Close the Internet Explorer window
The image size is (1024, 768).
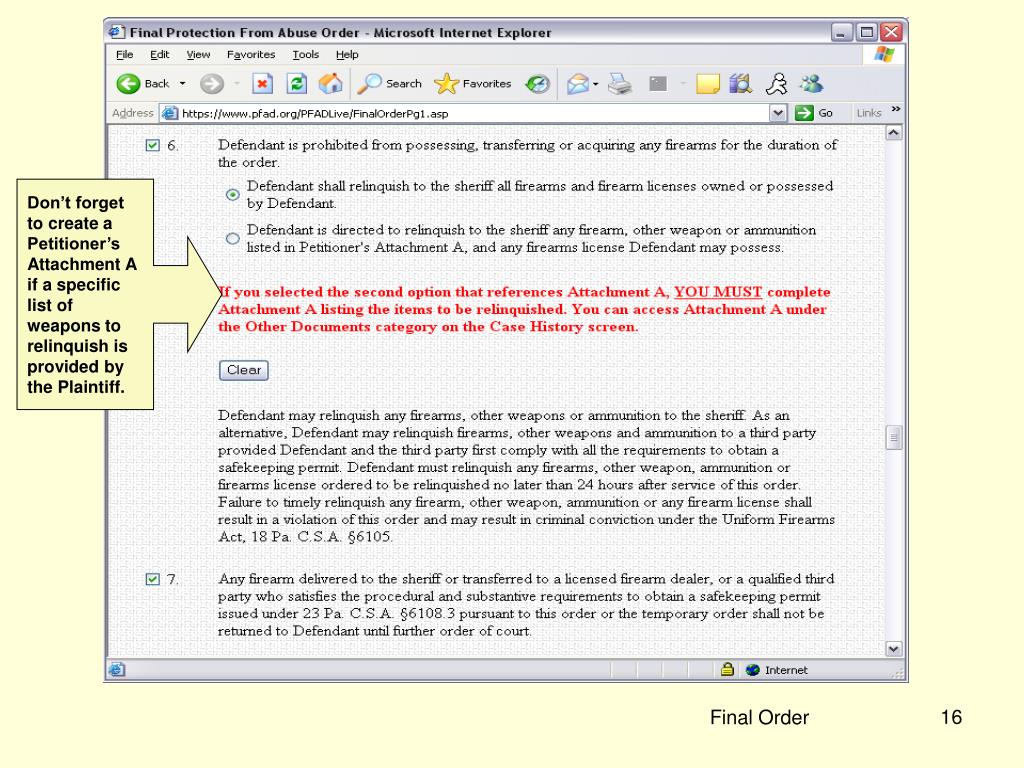point(891,32)
